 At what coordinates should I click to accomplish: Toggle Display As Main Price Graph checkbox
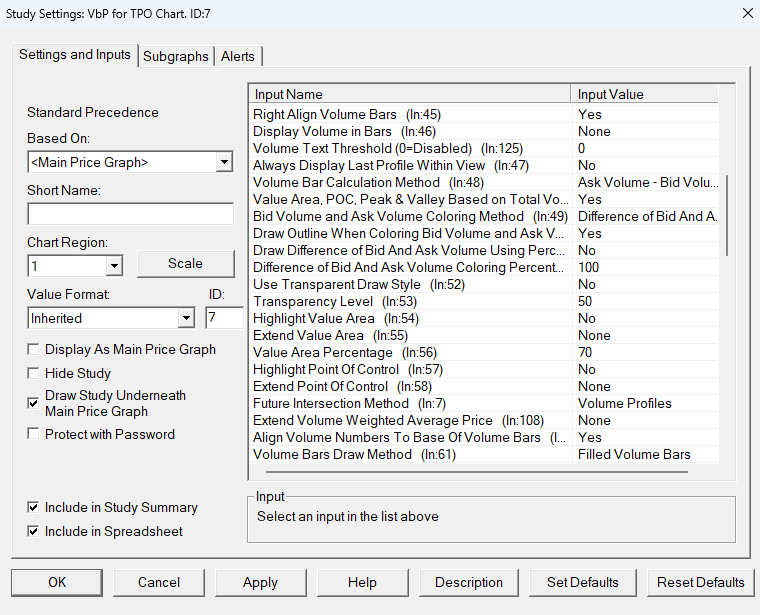pos(35,350)
